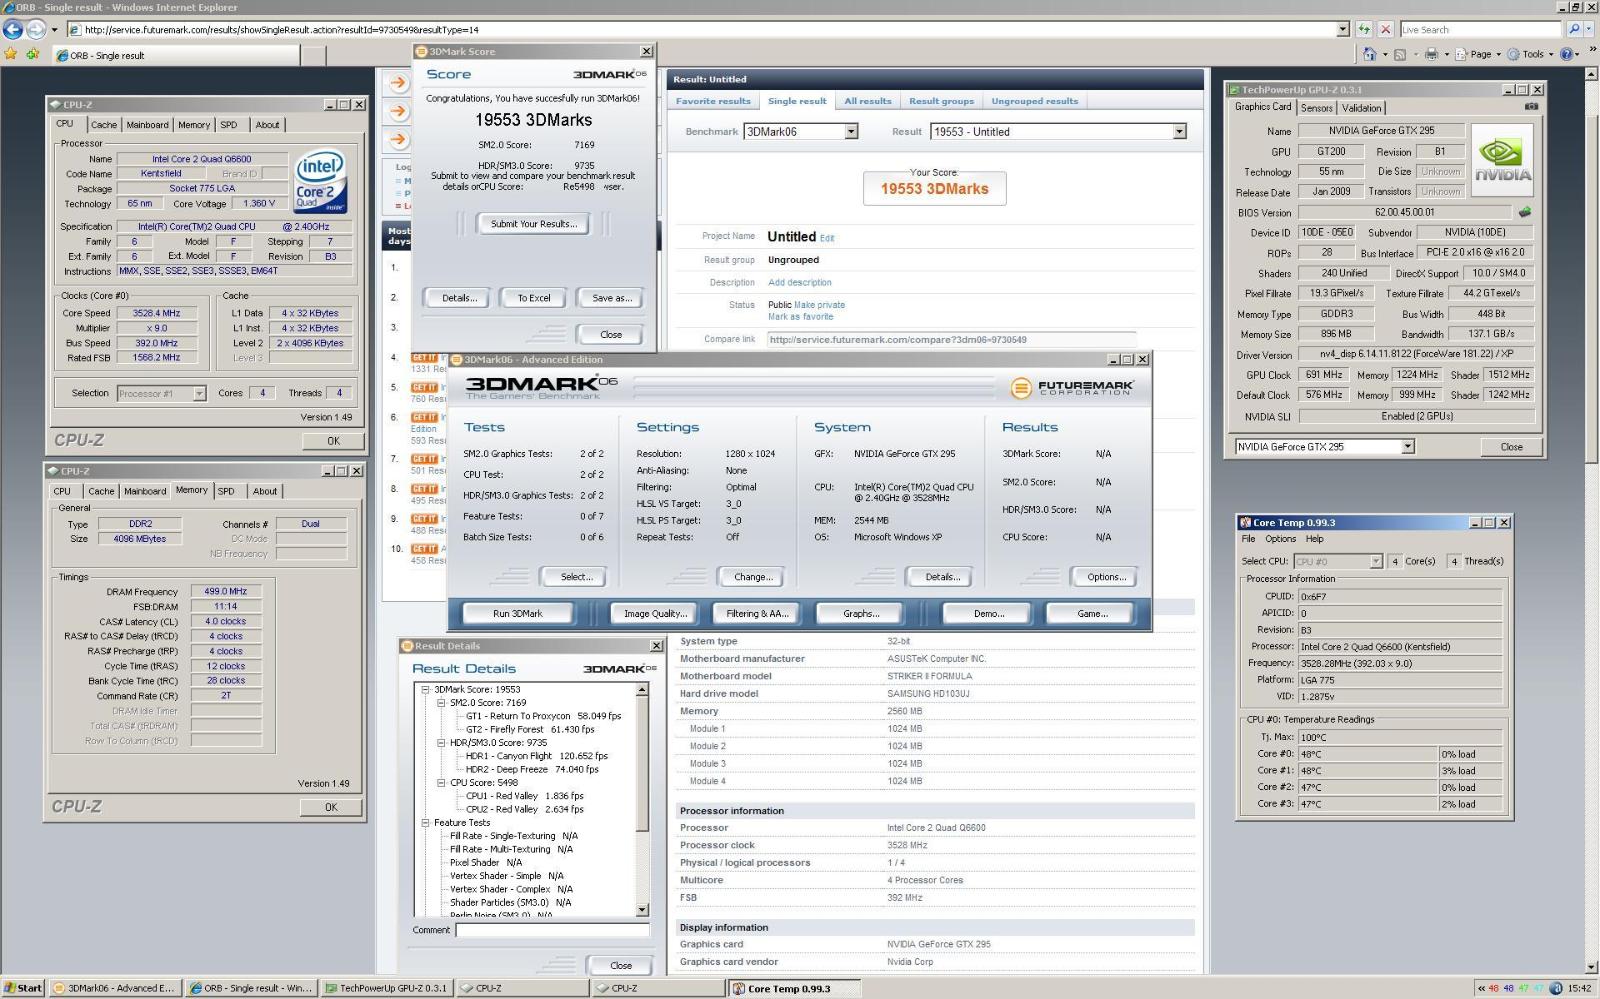Click the Graphs button in 3DMark06

pyautogui.click(x=861, y=613)
